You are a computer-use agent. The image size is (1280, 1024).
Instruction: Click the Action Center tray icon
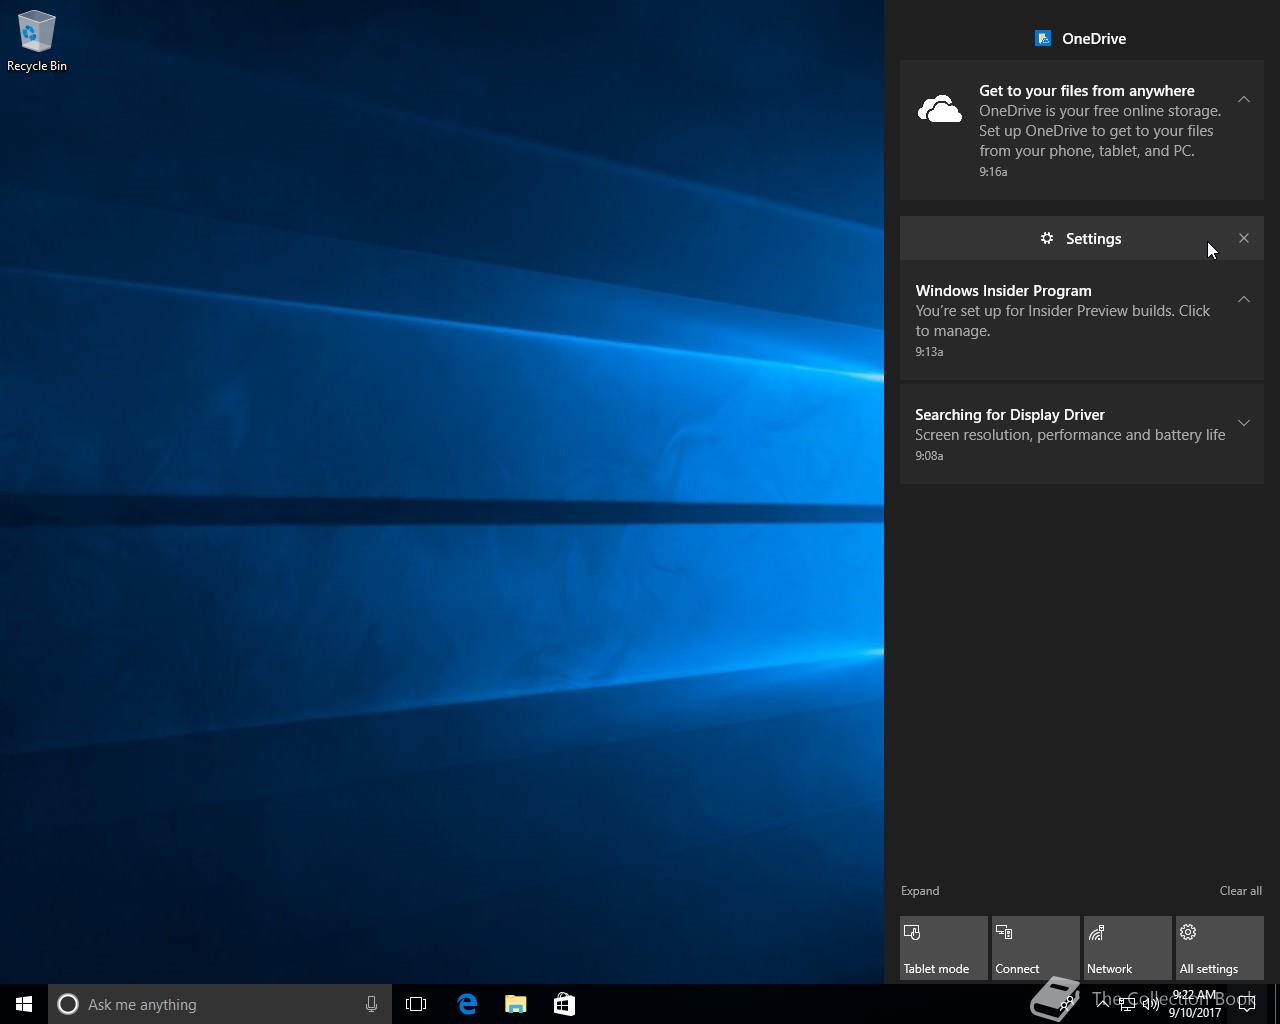pos(1247,1004)
